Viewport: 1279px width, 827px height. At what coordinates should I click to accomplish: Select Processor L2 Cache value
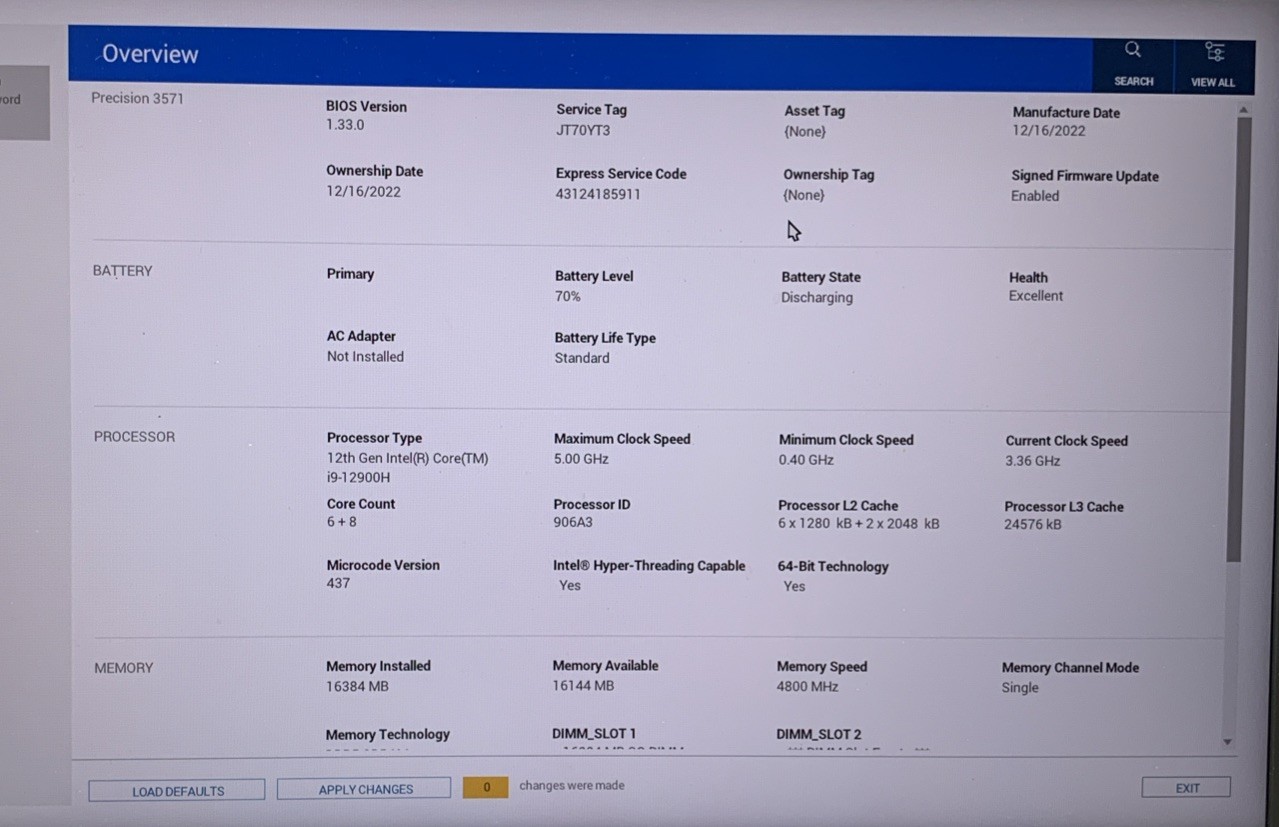pos(859,523)
